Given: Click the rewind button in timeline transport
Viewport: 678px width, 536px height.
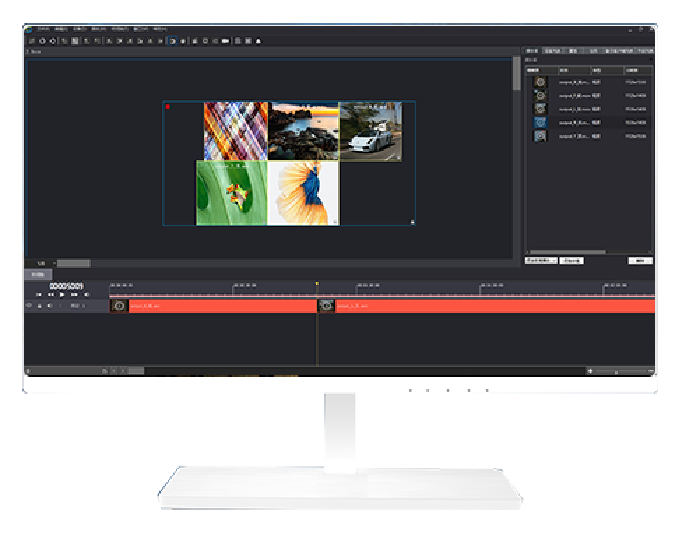Looking at the screenshot, I should (x=51, y=294).
